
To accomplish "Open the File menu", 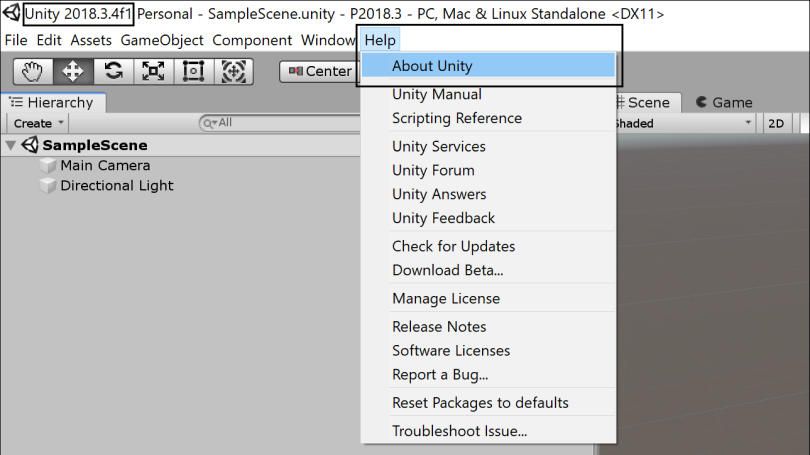I will (x=16, y=40).
